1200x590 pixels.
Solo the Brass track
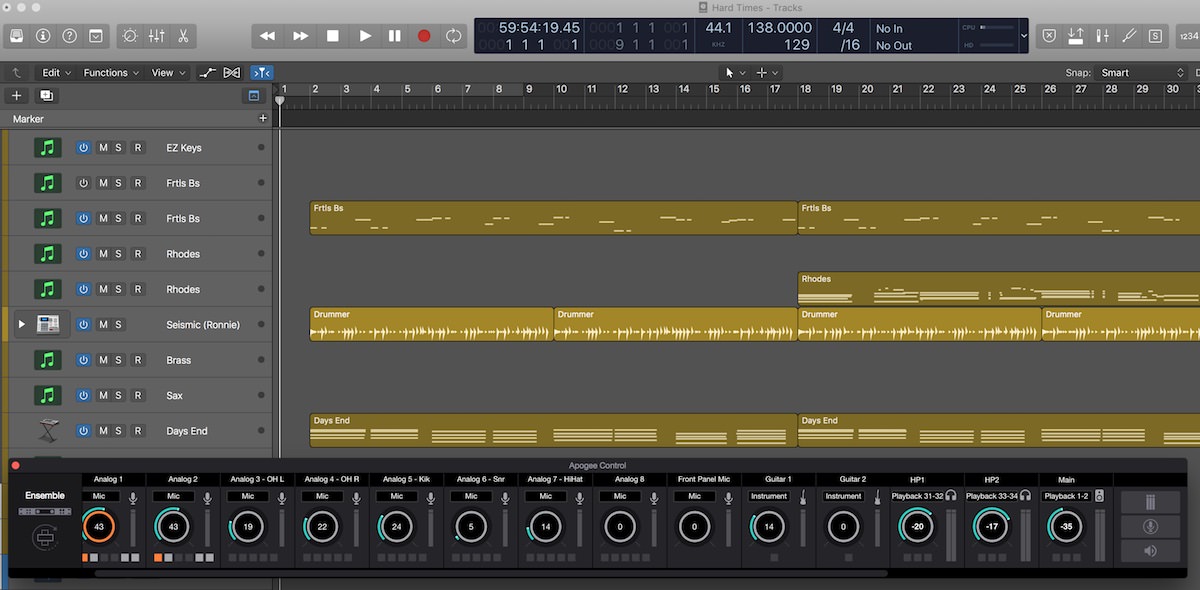coord(118,360)
